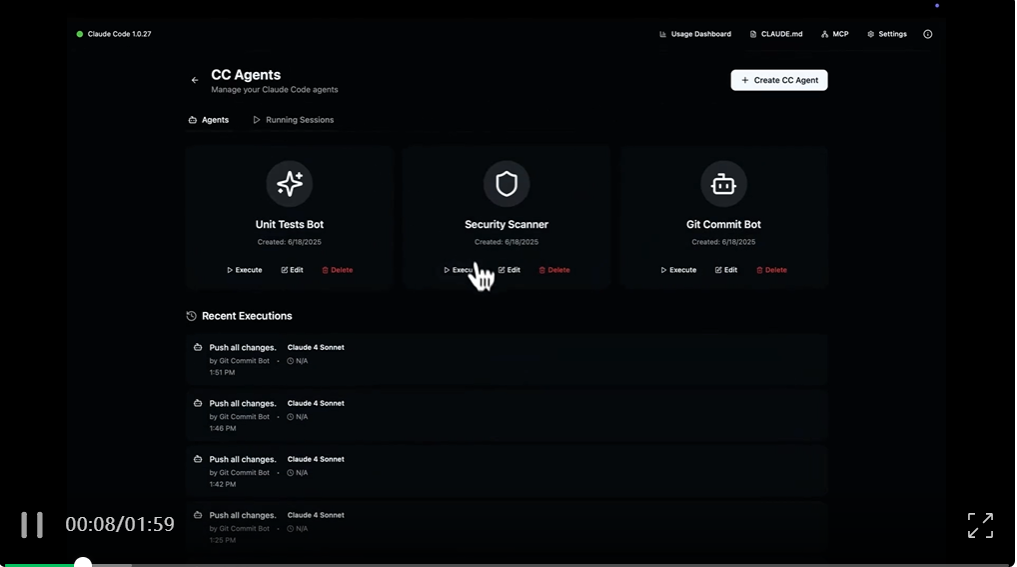This screenshot has width=1017, height=567.
Task: Open the 1:25 PM Push all changes execution
Action: coord(507,527)
